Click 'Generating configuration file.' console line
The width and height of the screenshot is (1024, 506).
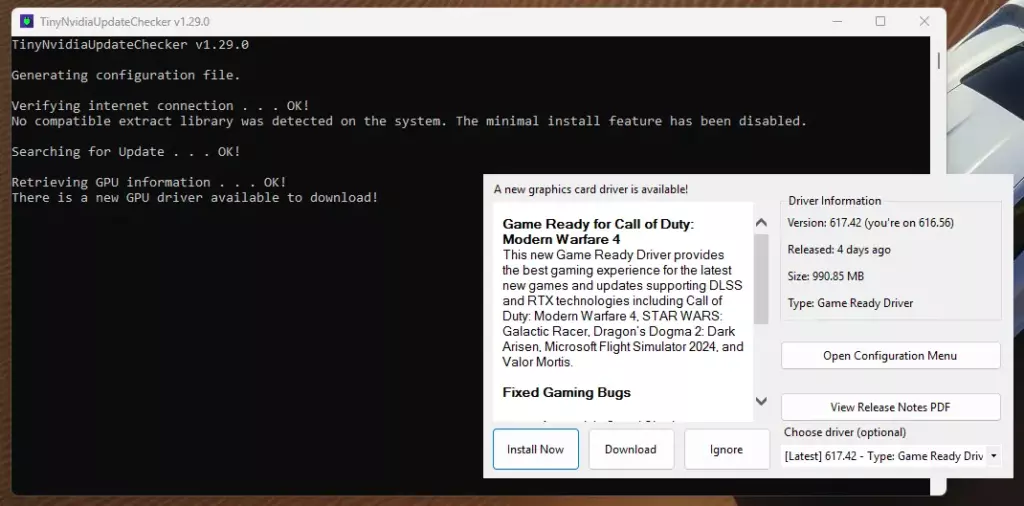point(126,75)
